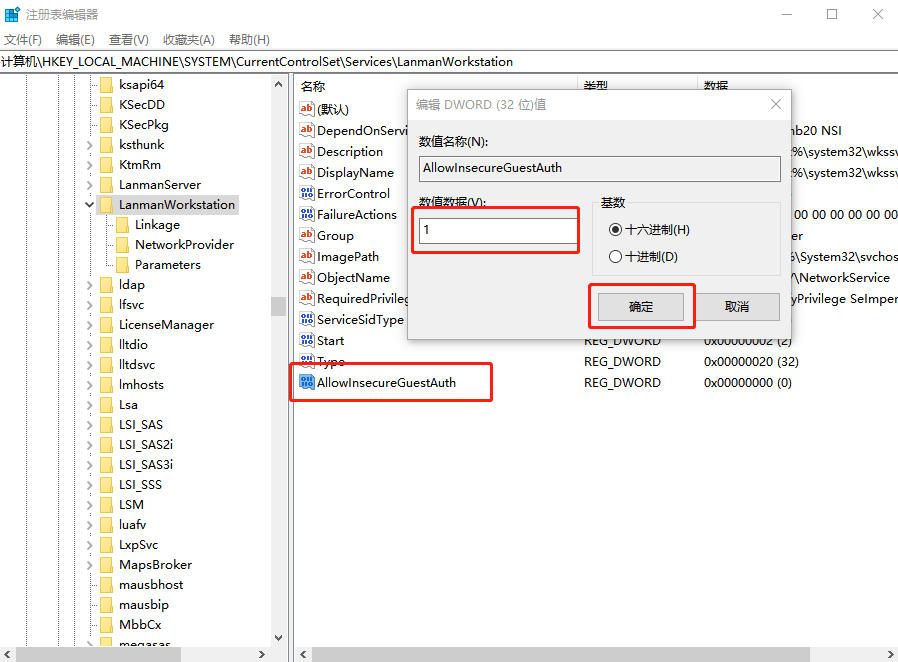
Task: Collapse the LanmanWorkstation tree node
Action: click(x=89, y=204)
